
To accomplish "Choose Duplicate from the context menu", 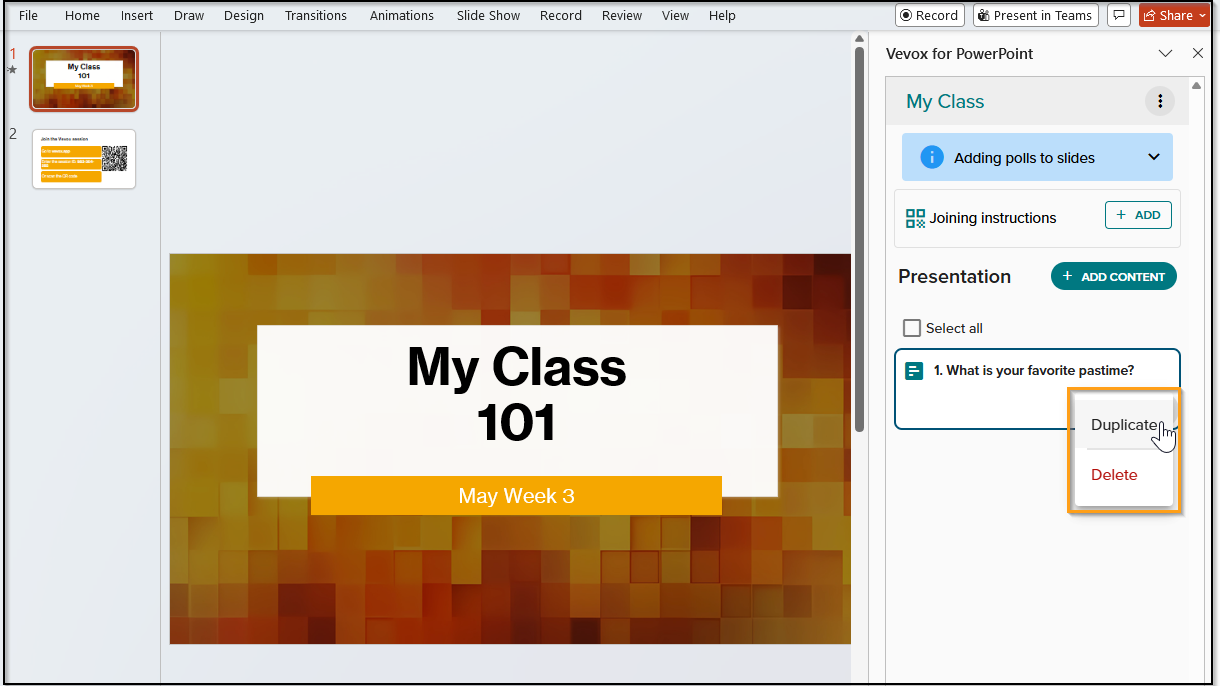I will pos(1124,424).
